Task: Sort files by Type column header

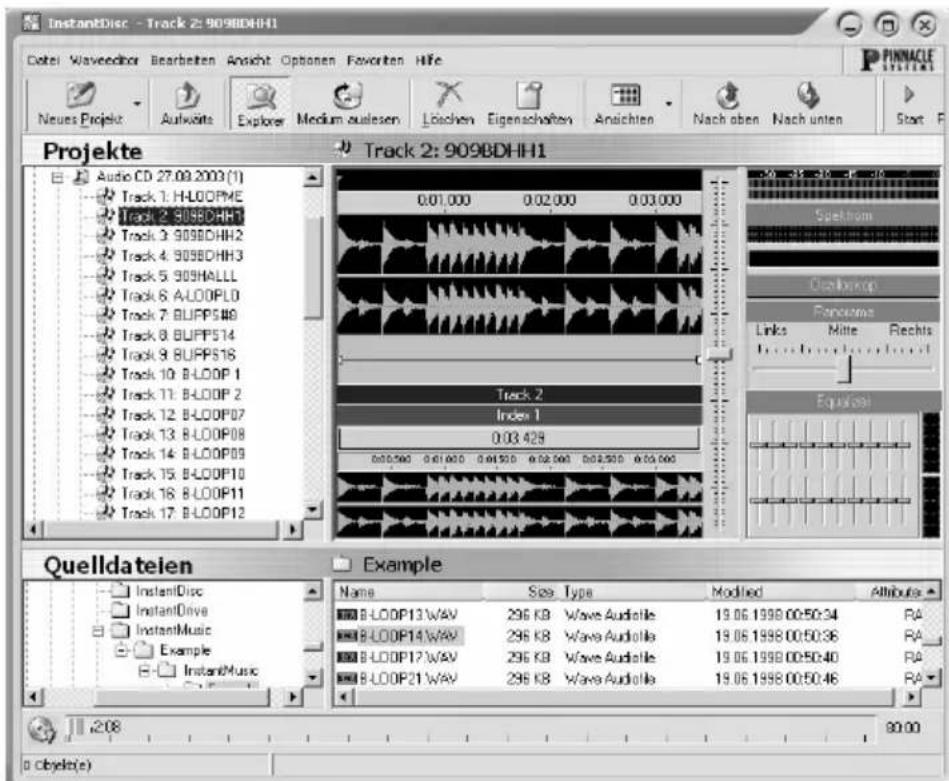Action: click(633, 592)
